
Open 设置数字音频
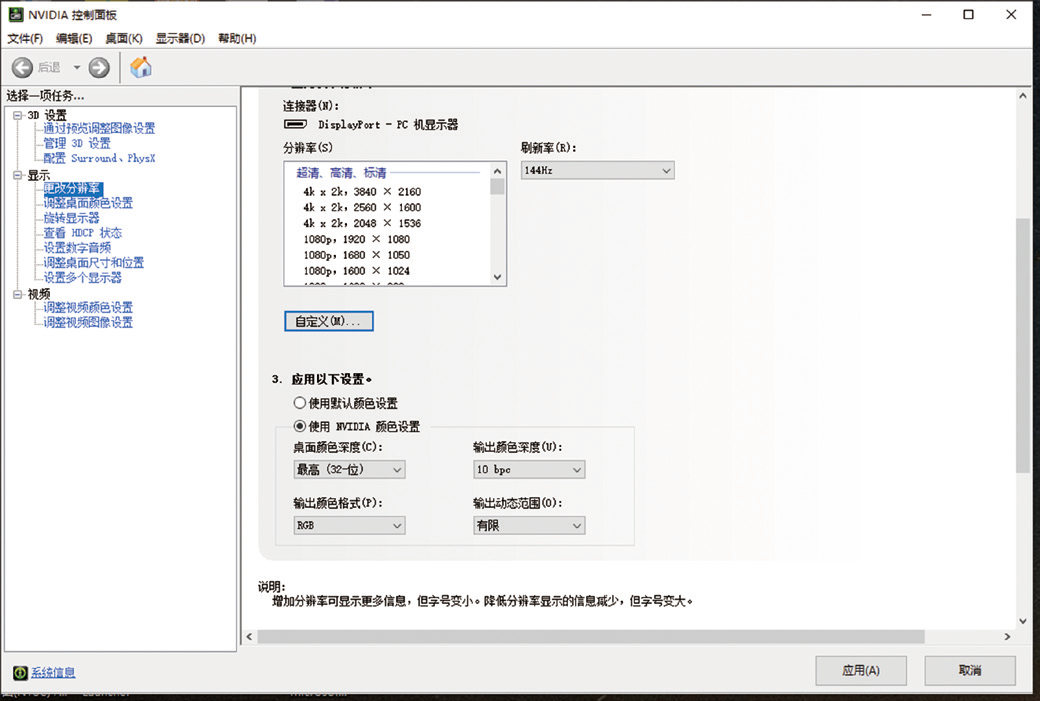click(x=78, y=247)
